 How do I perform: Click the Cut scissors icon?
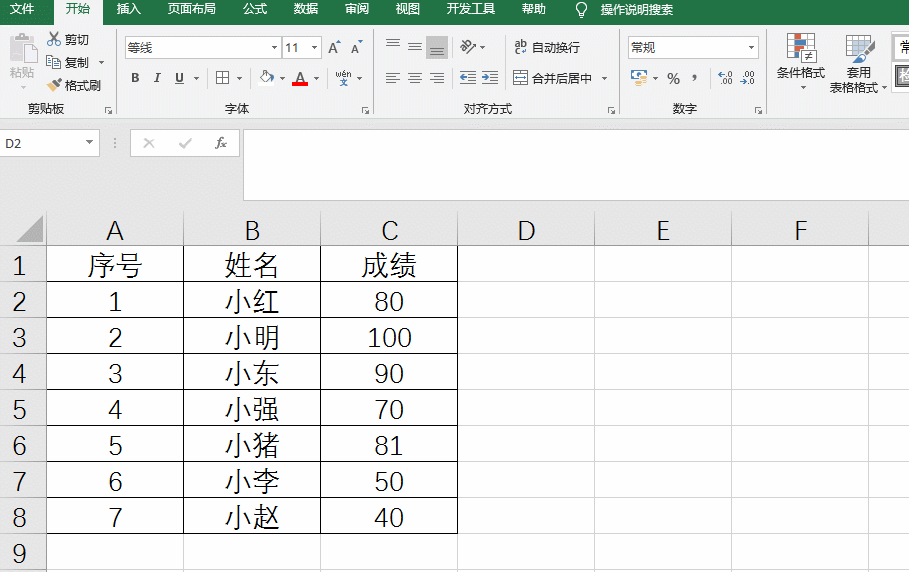pyautogui.click(x=54, y=39)
